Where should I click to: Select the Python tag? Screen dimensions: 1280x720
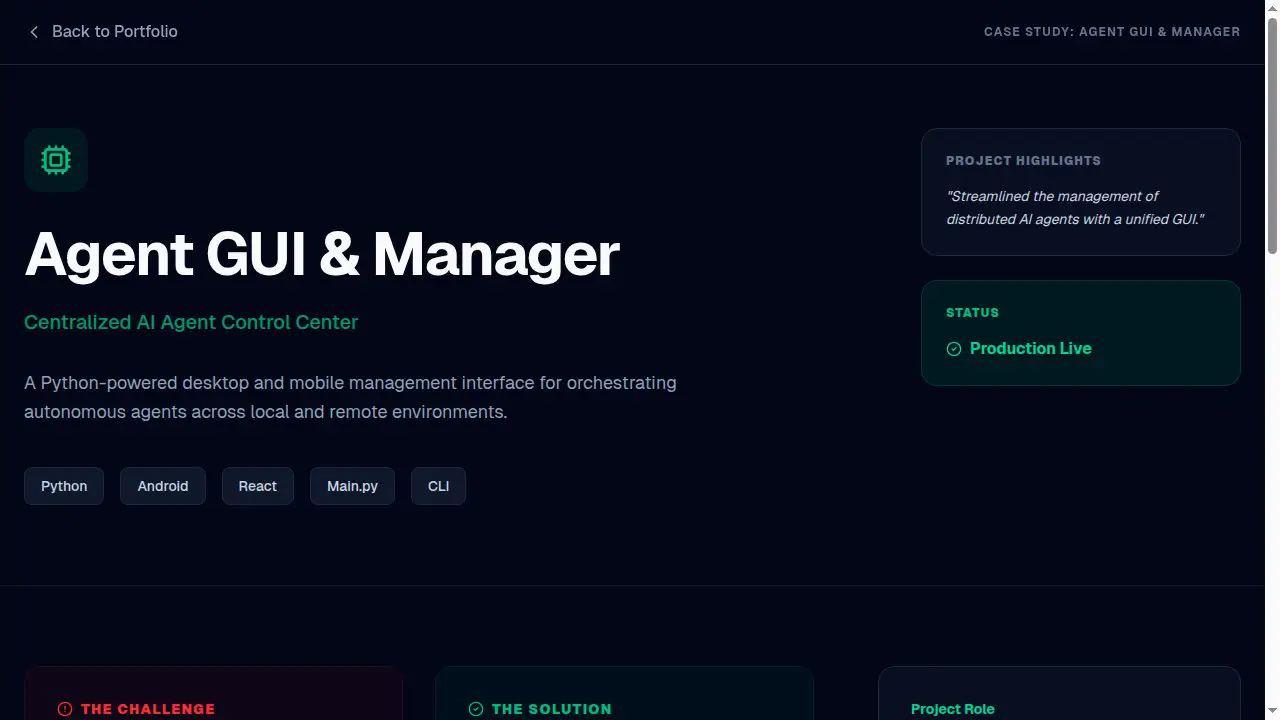pyautogui.click(x=64, y=486)
